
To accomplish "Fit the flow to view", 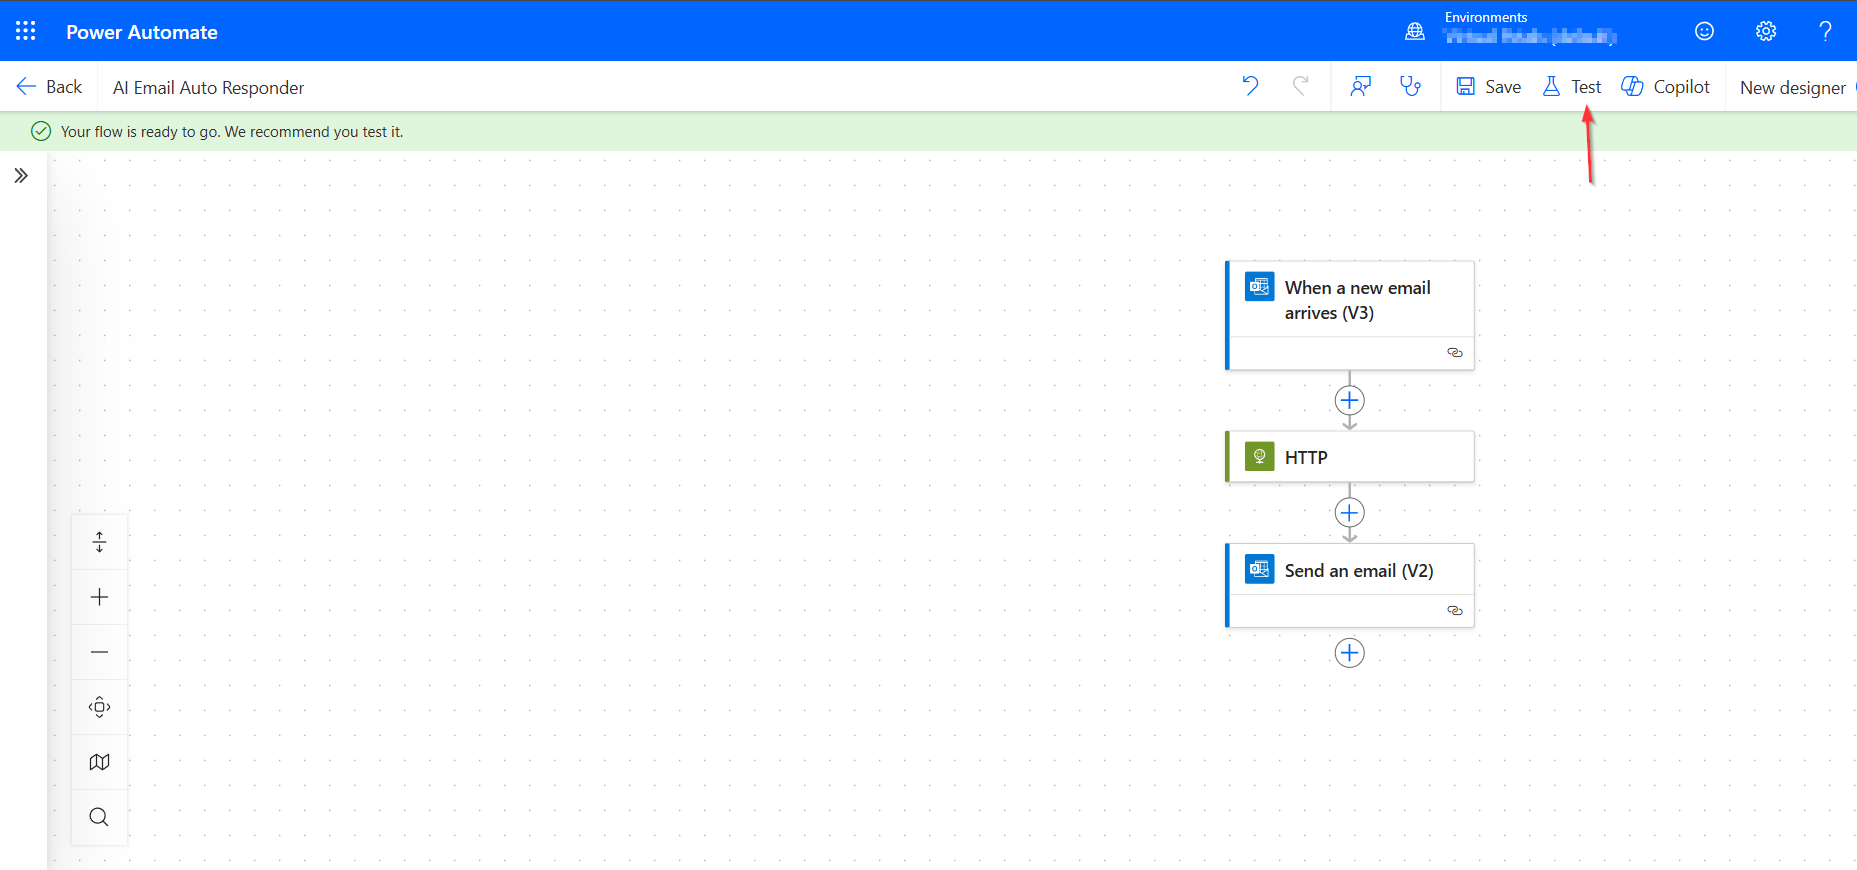I will pyautogui.click(x=99, y=707).
